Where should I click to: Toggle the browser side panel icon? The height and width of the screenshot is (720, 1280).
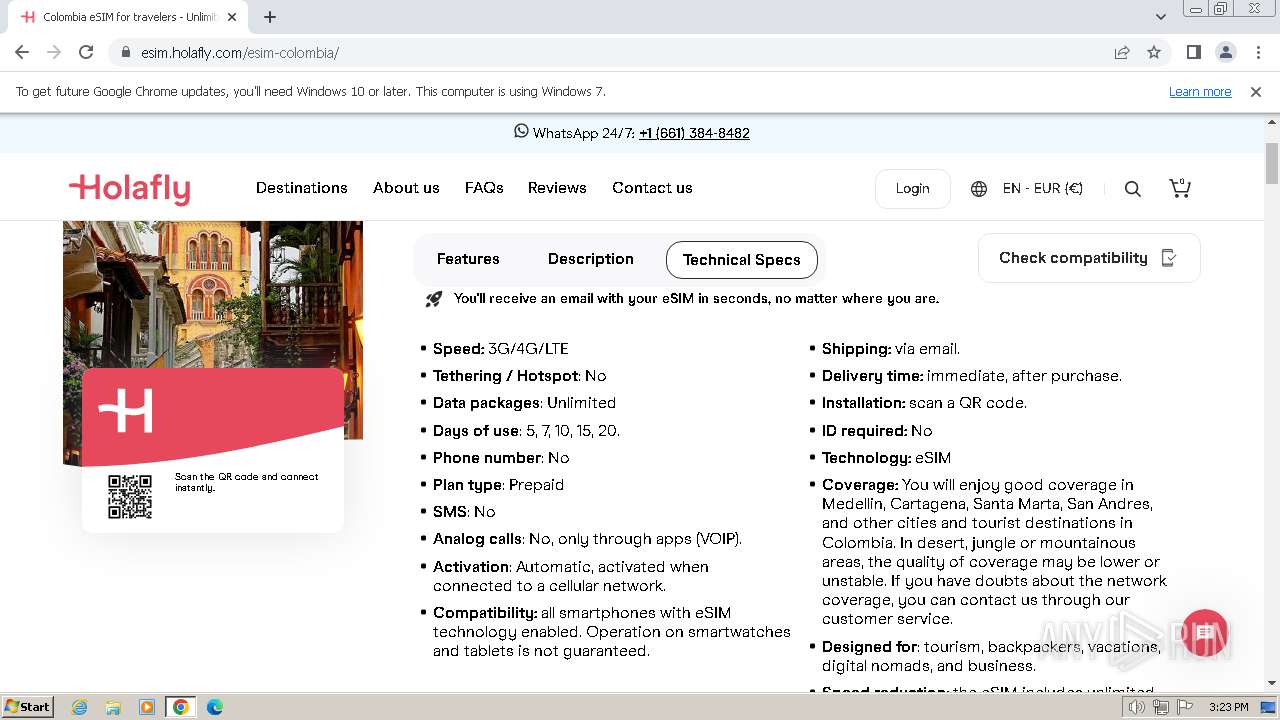click(x=1193, y=52)
